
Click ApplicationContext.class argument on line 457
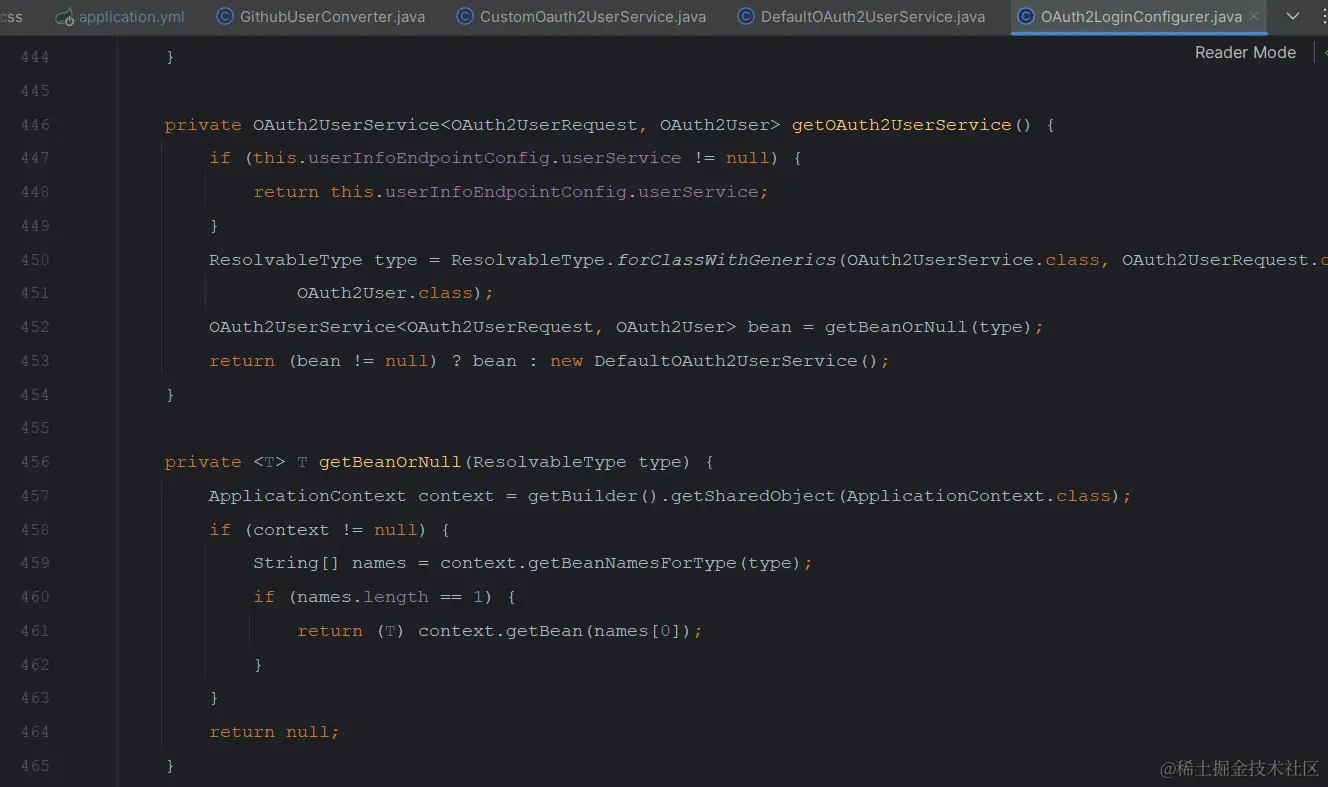point(978,496)
